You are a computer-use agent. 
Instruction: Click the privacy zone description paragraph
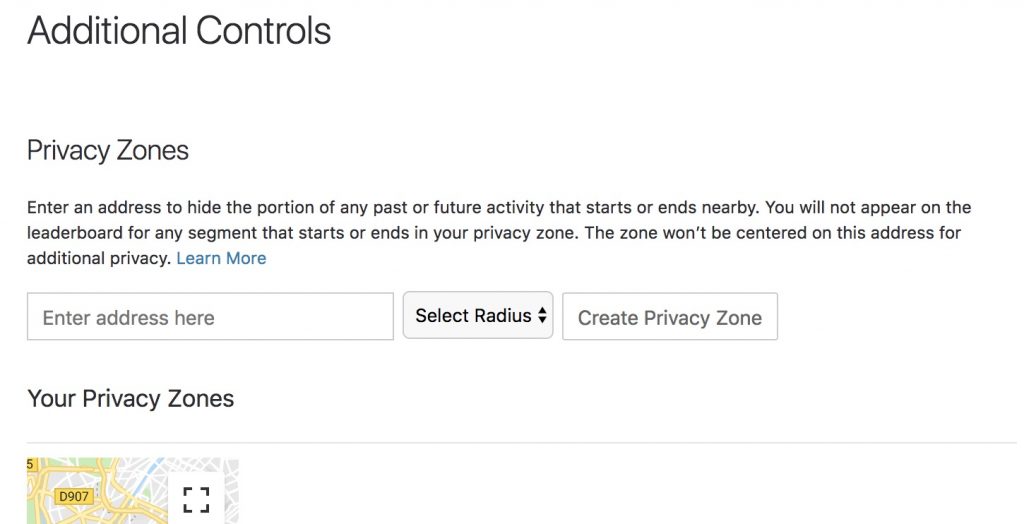(x=499, y=233)
